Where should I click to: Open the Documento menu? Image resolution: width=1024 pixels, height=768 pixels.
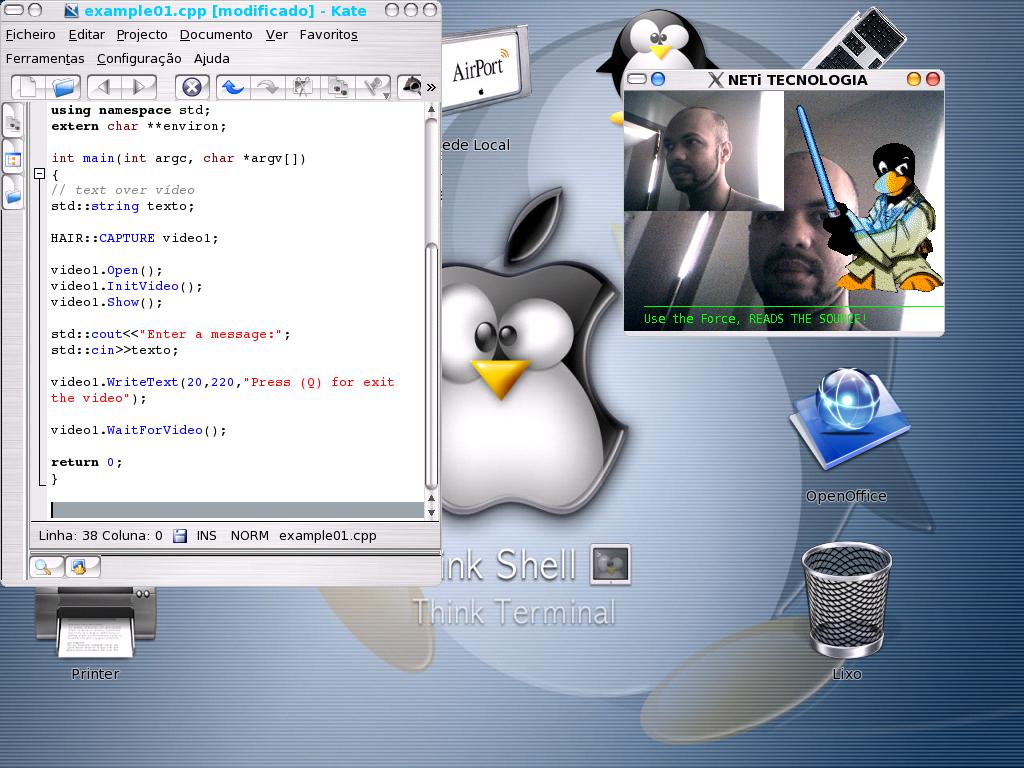click(x=216, y=35)
